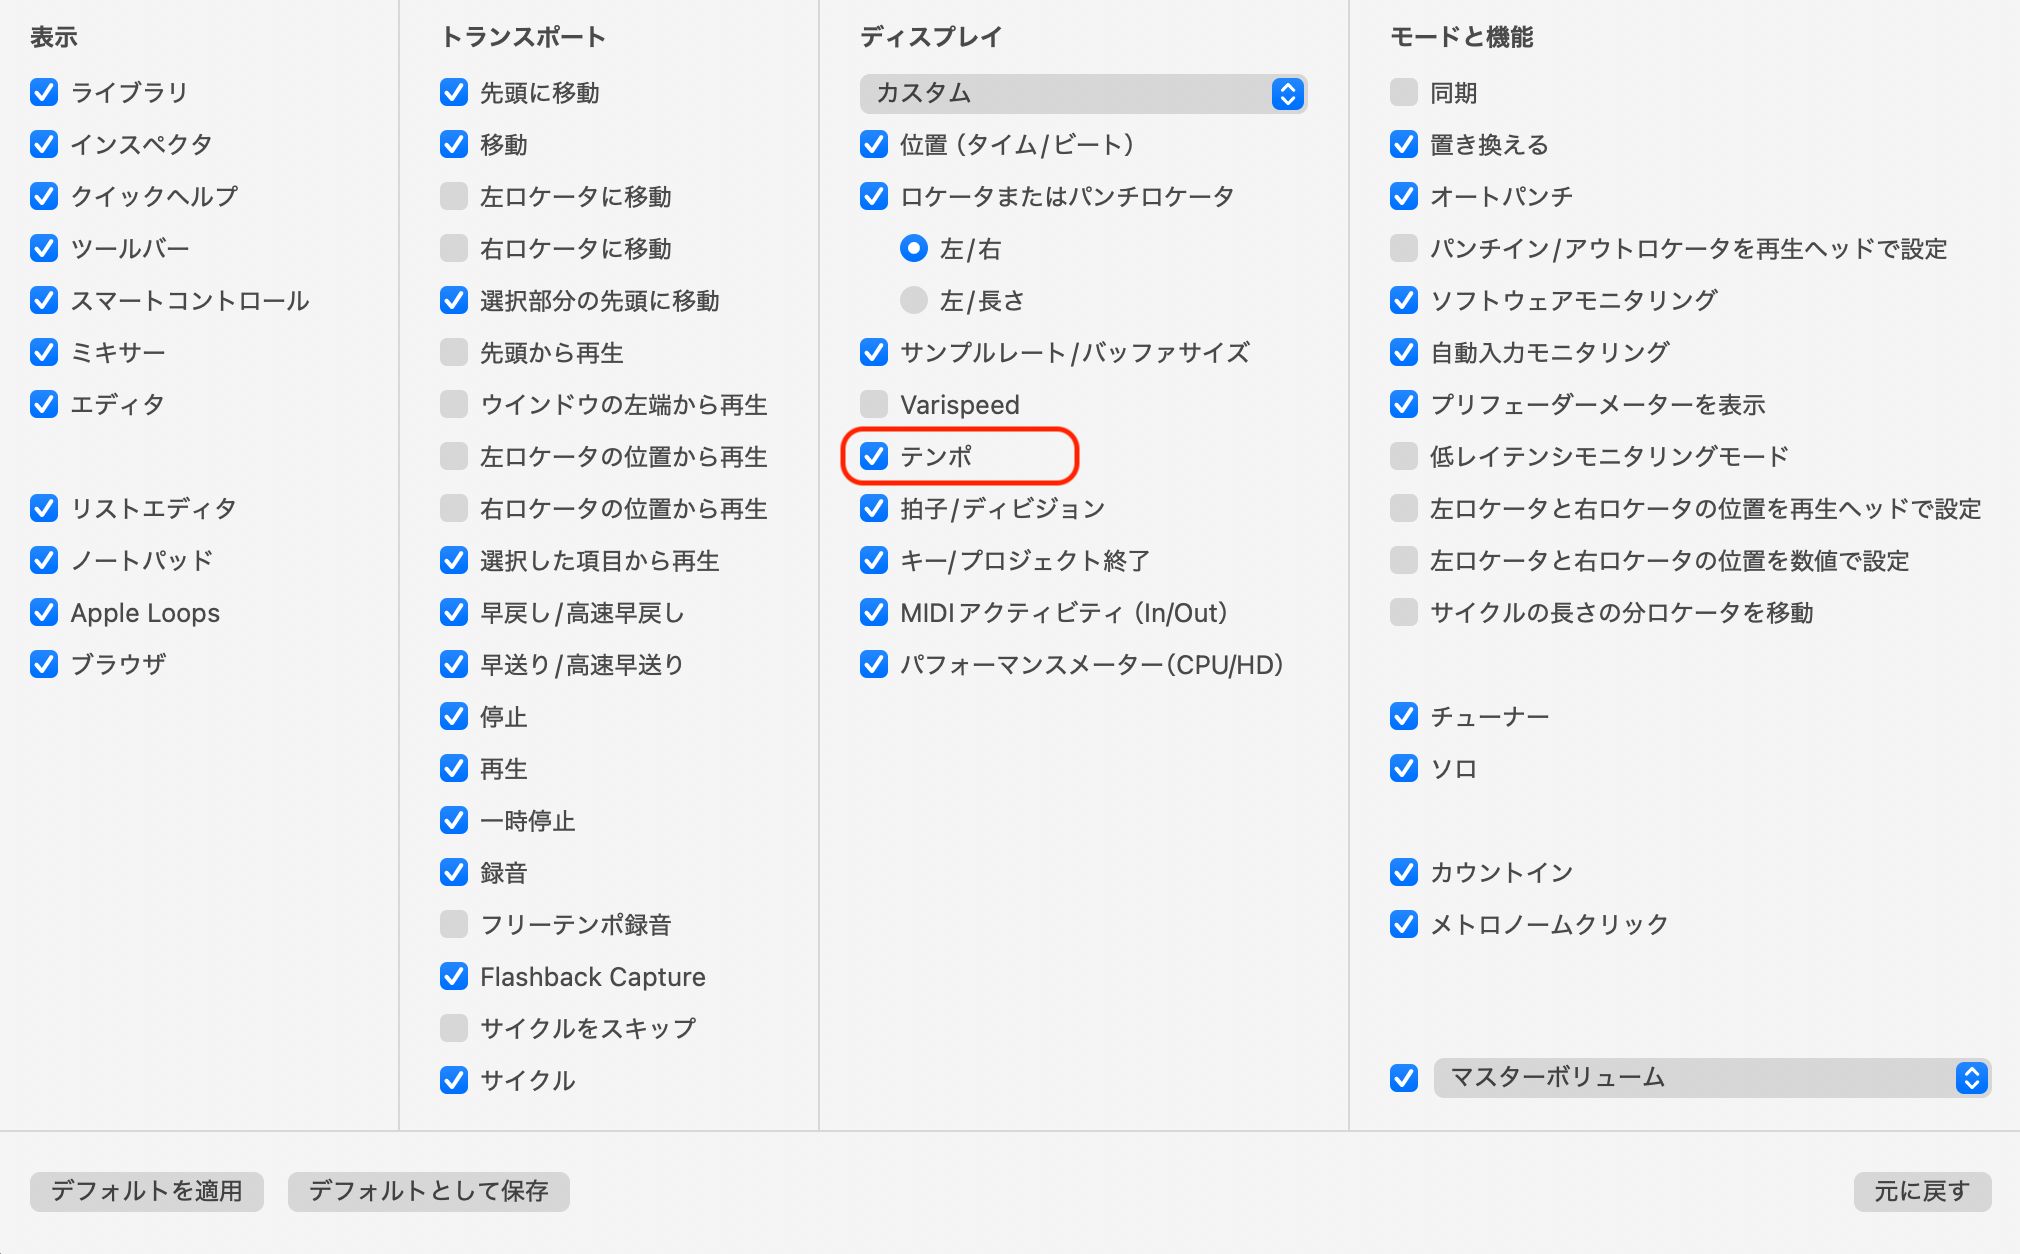Enable the Varispeed checkbox
The width and height of the screenshot is (2020, 1254).
click(x=874, y=404)
